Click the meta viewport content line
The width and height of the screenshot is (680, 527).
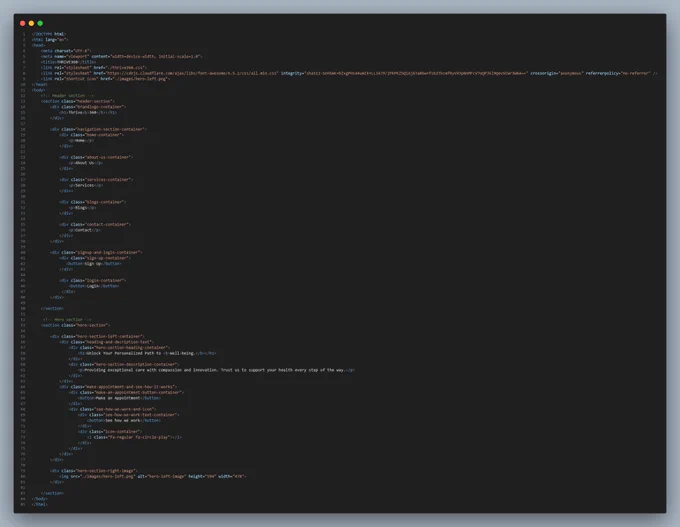click(x=121, y=56)
